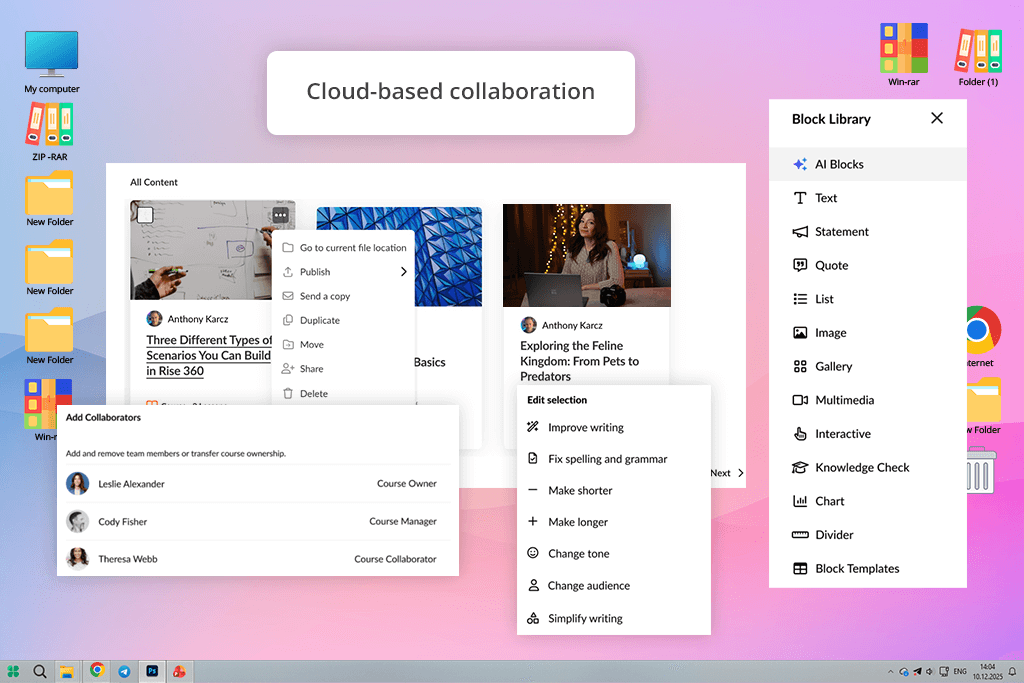The image size is (1024, 683).
Task: Open Block Templates in Block Library
Action: (867, 569)
